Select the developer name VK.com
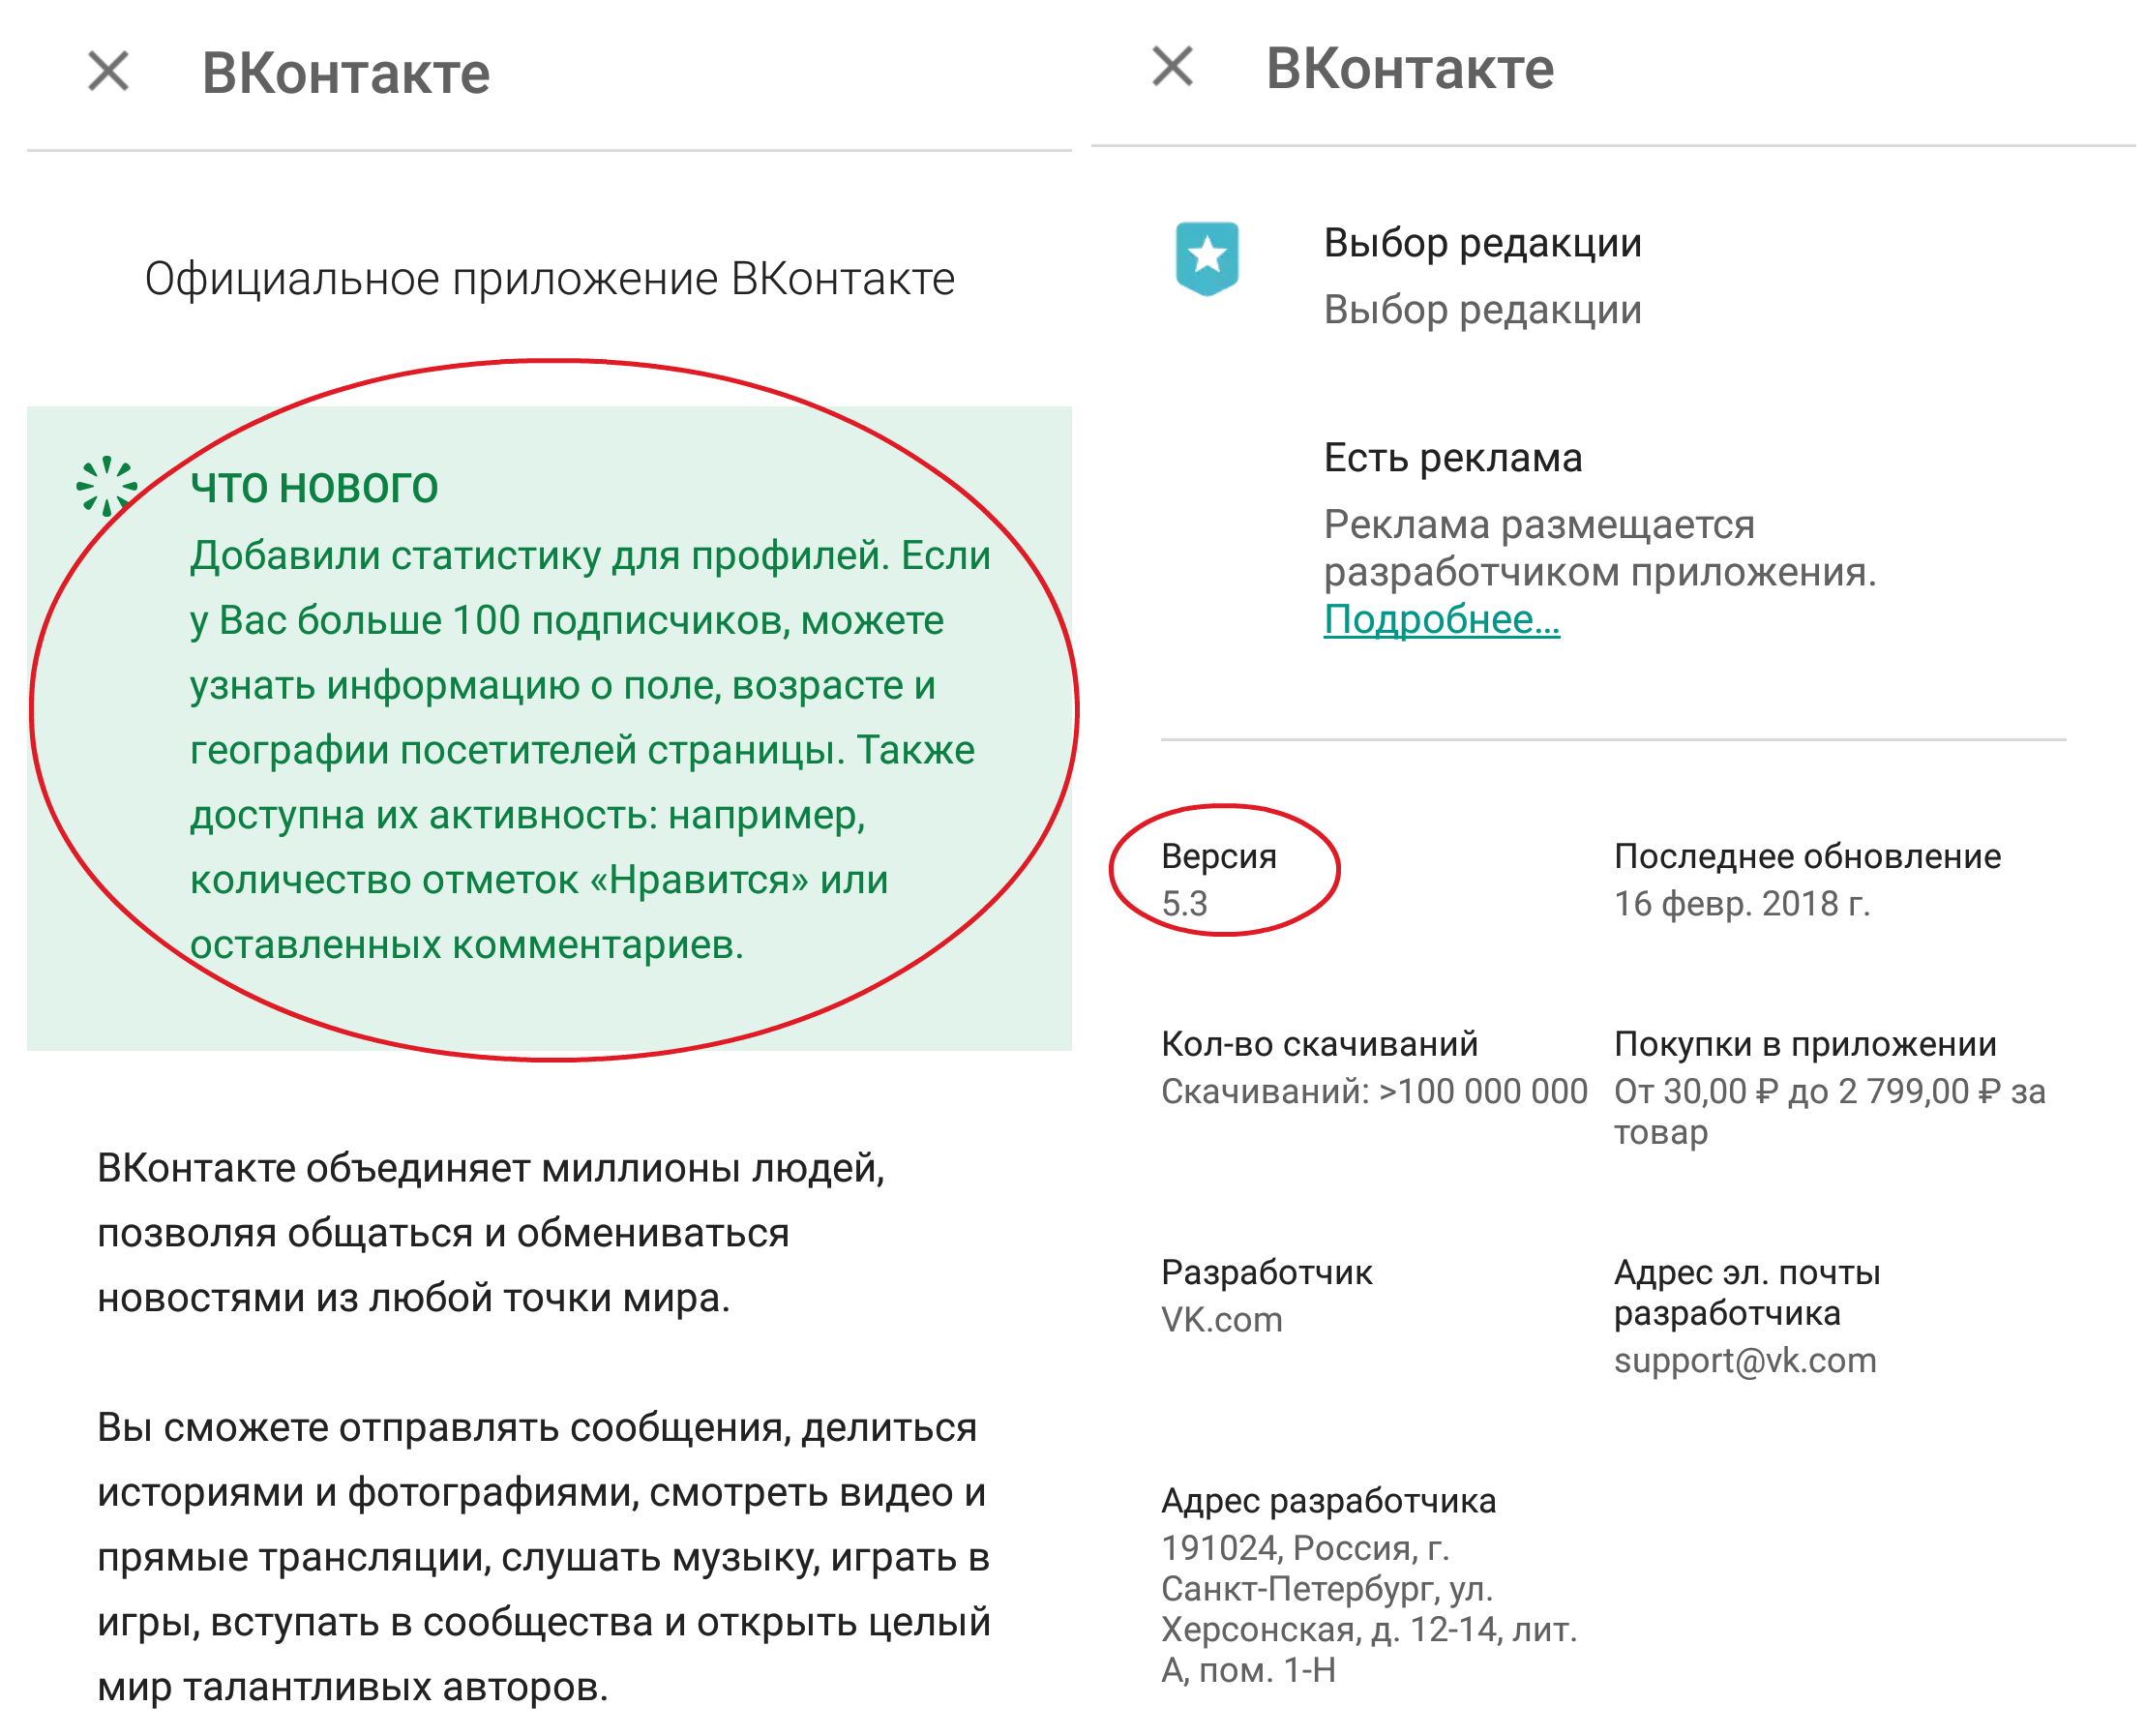This screenshot has width=2146, height=1736. click(x=1221, y=1319)
